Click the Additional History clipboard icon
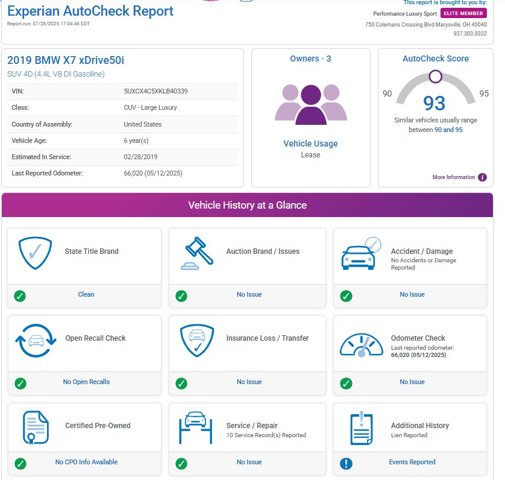 (x=361, y=428)
